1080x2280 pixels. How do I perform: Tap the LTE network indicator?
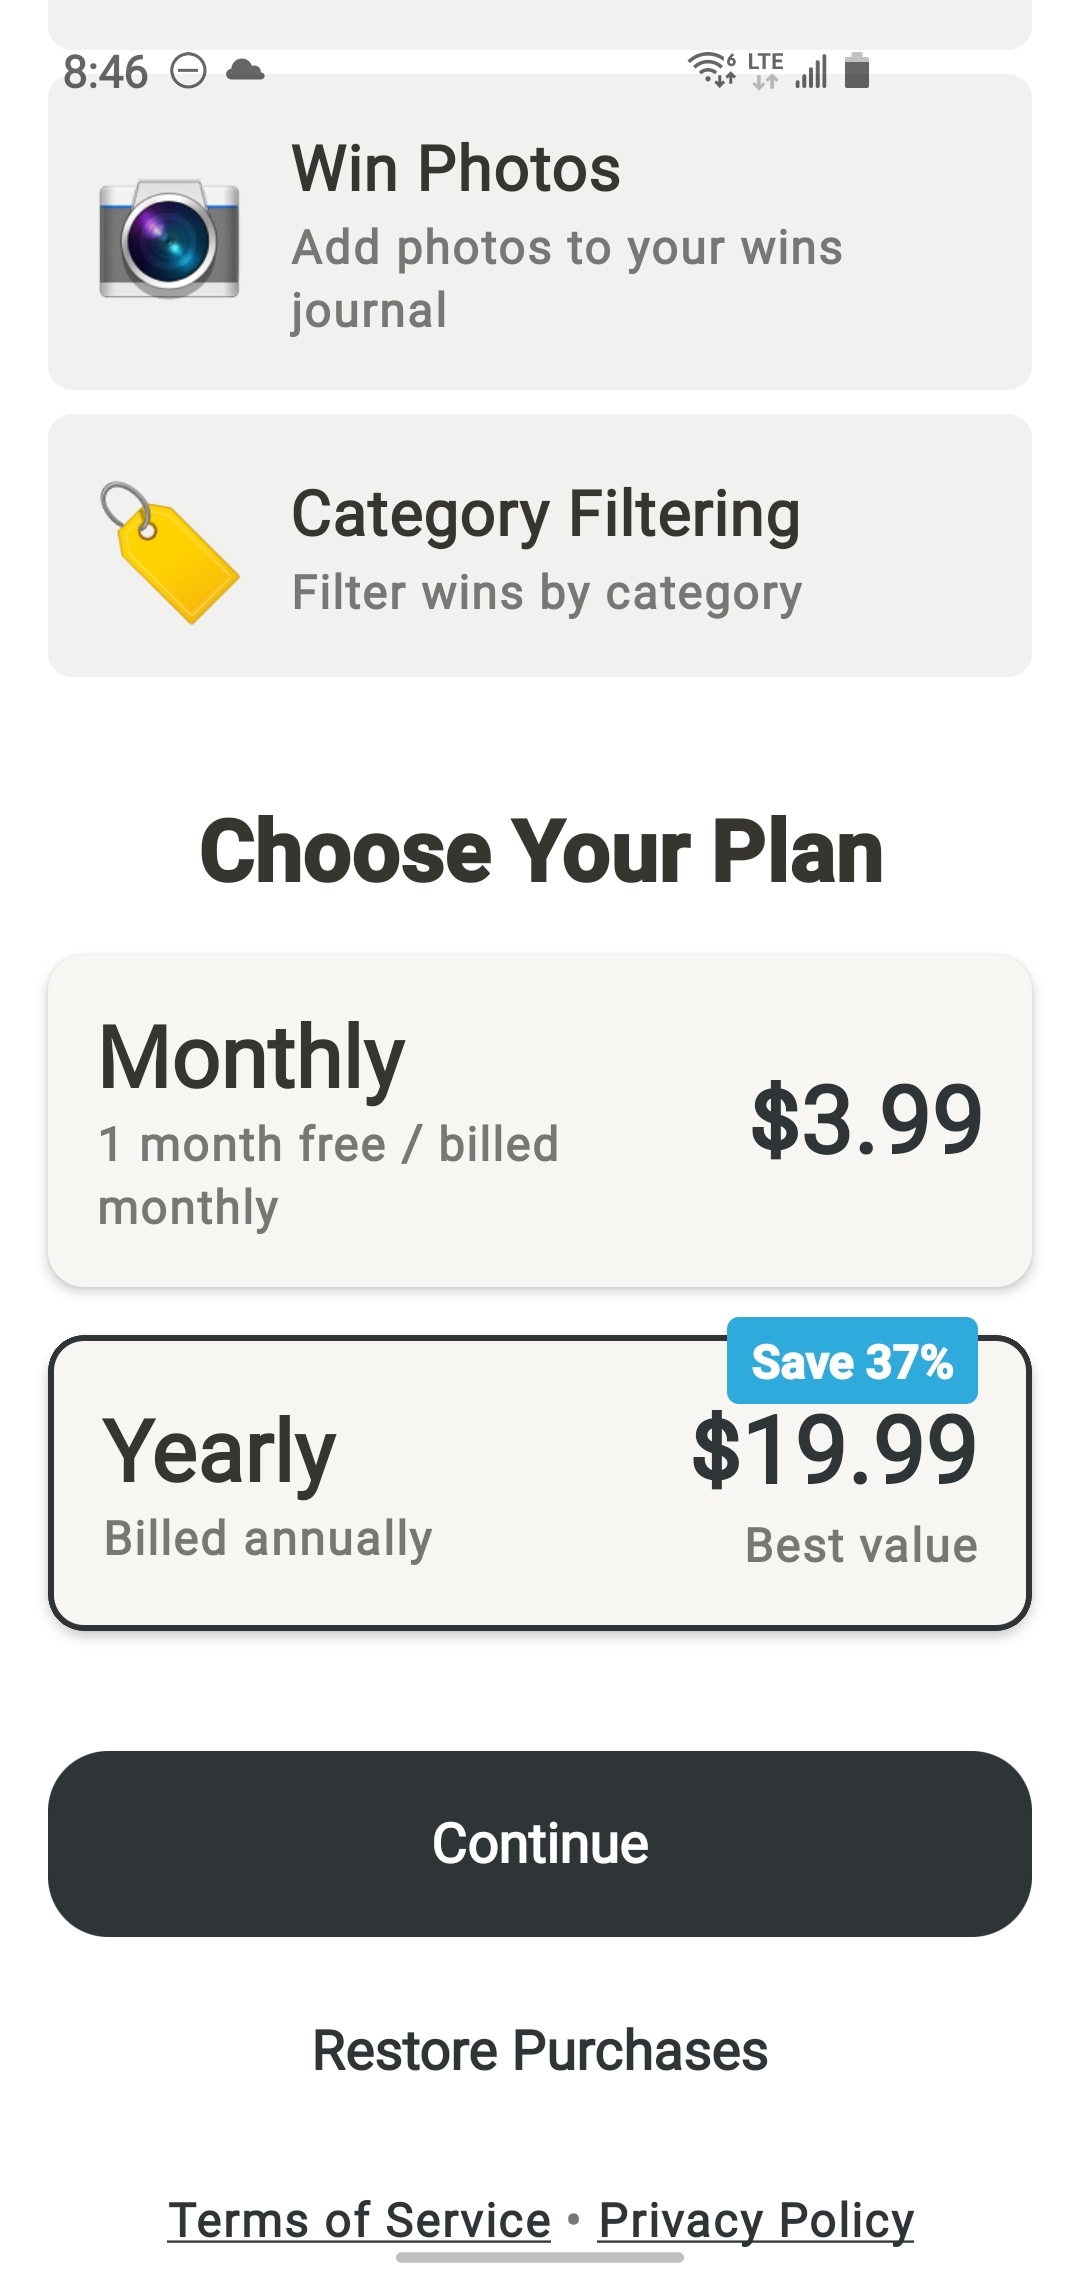click(x=766, y=70)
